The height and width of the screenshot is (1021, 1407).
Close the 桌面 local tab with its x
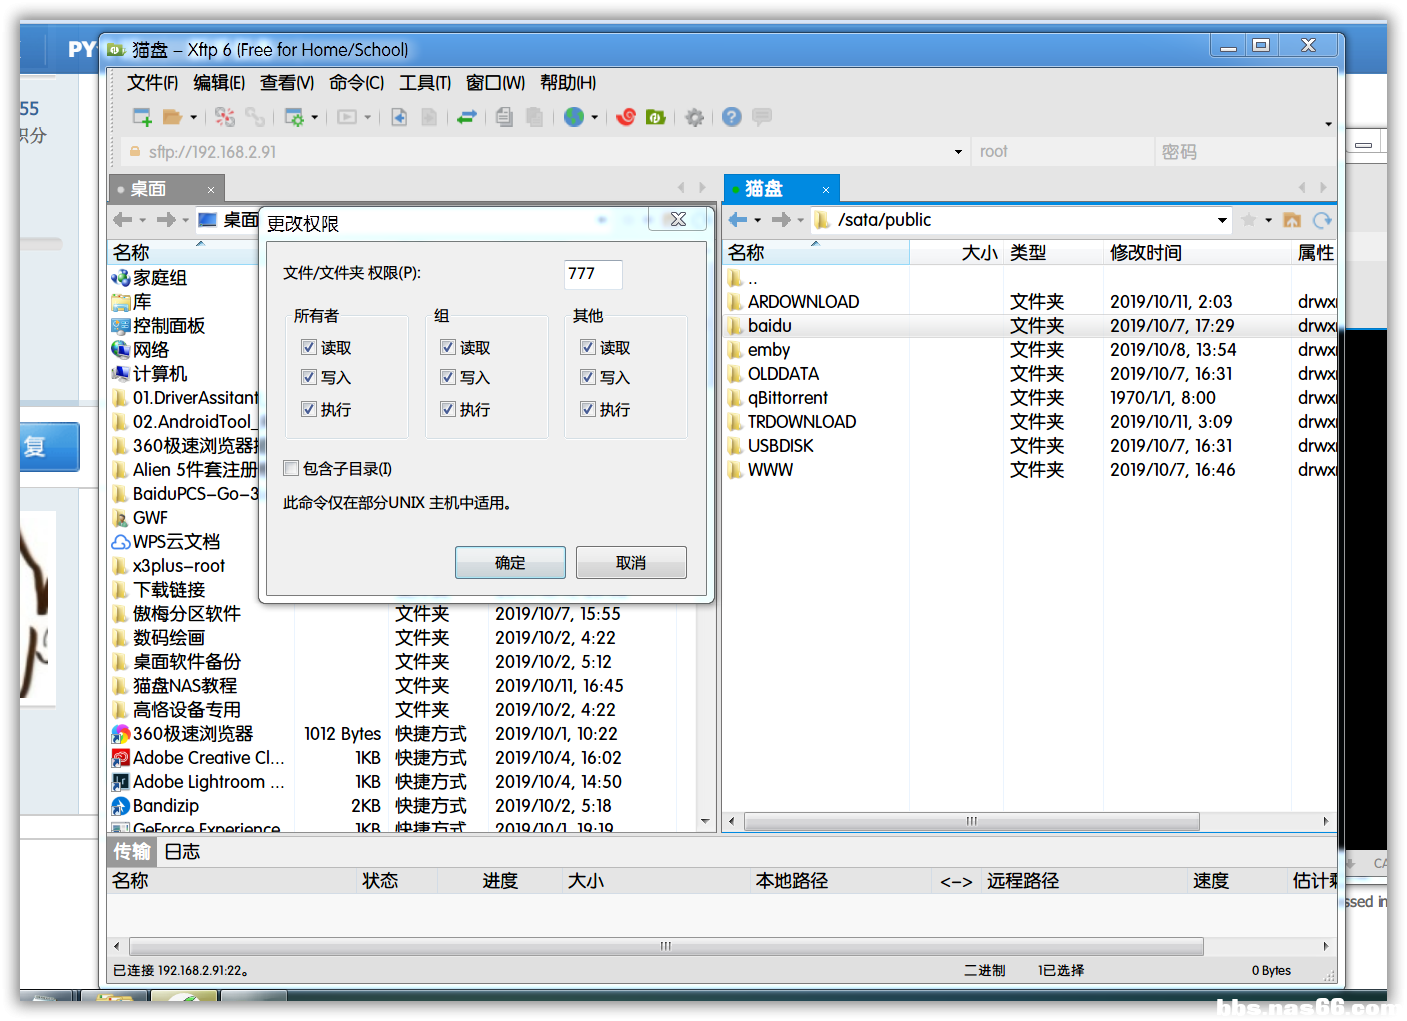[x=211, y=190]
